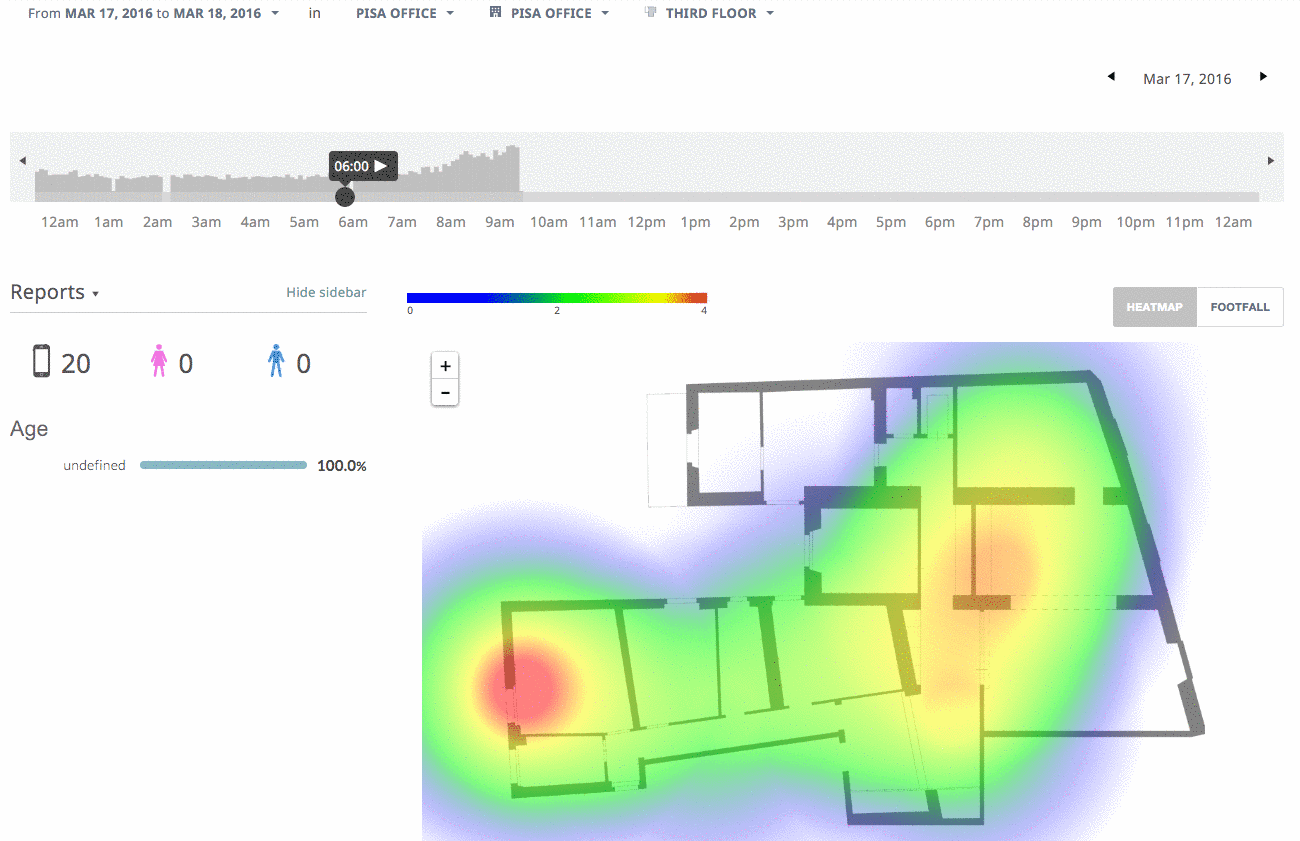The width and height of the screenshot is (1300, 841).
Task: Click the next date arrow beside Mar 17, 2016
Action: pyautogui.click(x=1263, y=77)
